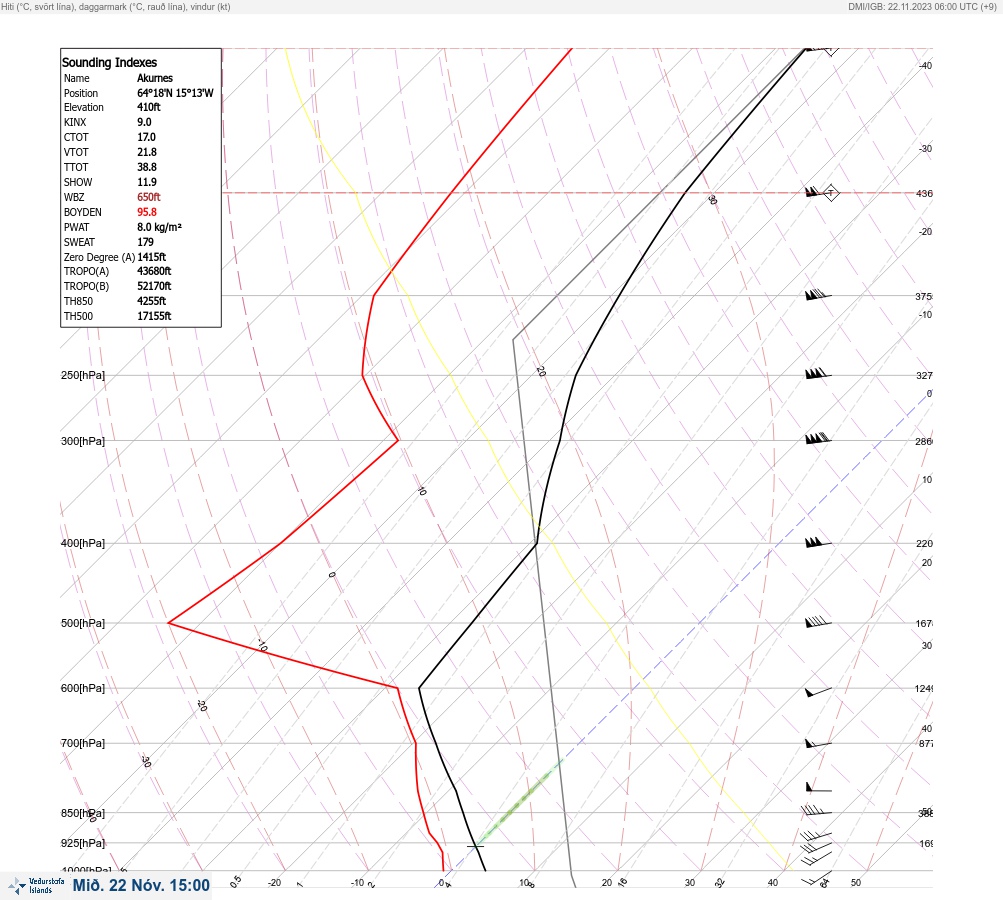Select the red WBZ value 650ft
Screen dimensions: 1003x900
click(x=148, y=197)
